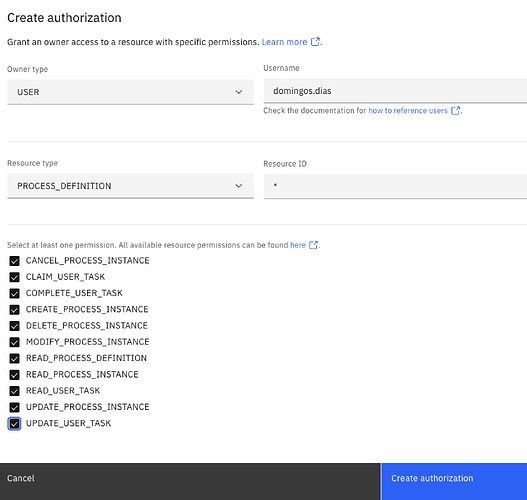Click Create authorization button
Image resolution: width=527 pixels, height=500 pixels.
pyautogui.click(x=454, y=482)
